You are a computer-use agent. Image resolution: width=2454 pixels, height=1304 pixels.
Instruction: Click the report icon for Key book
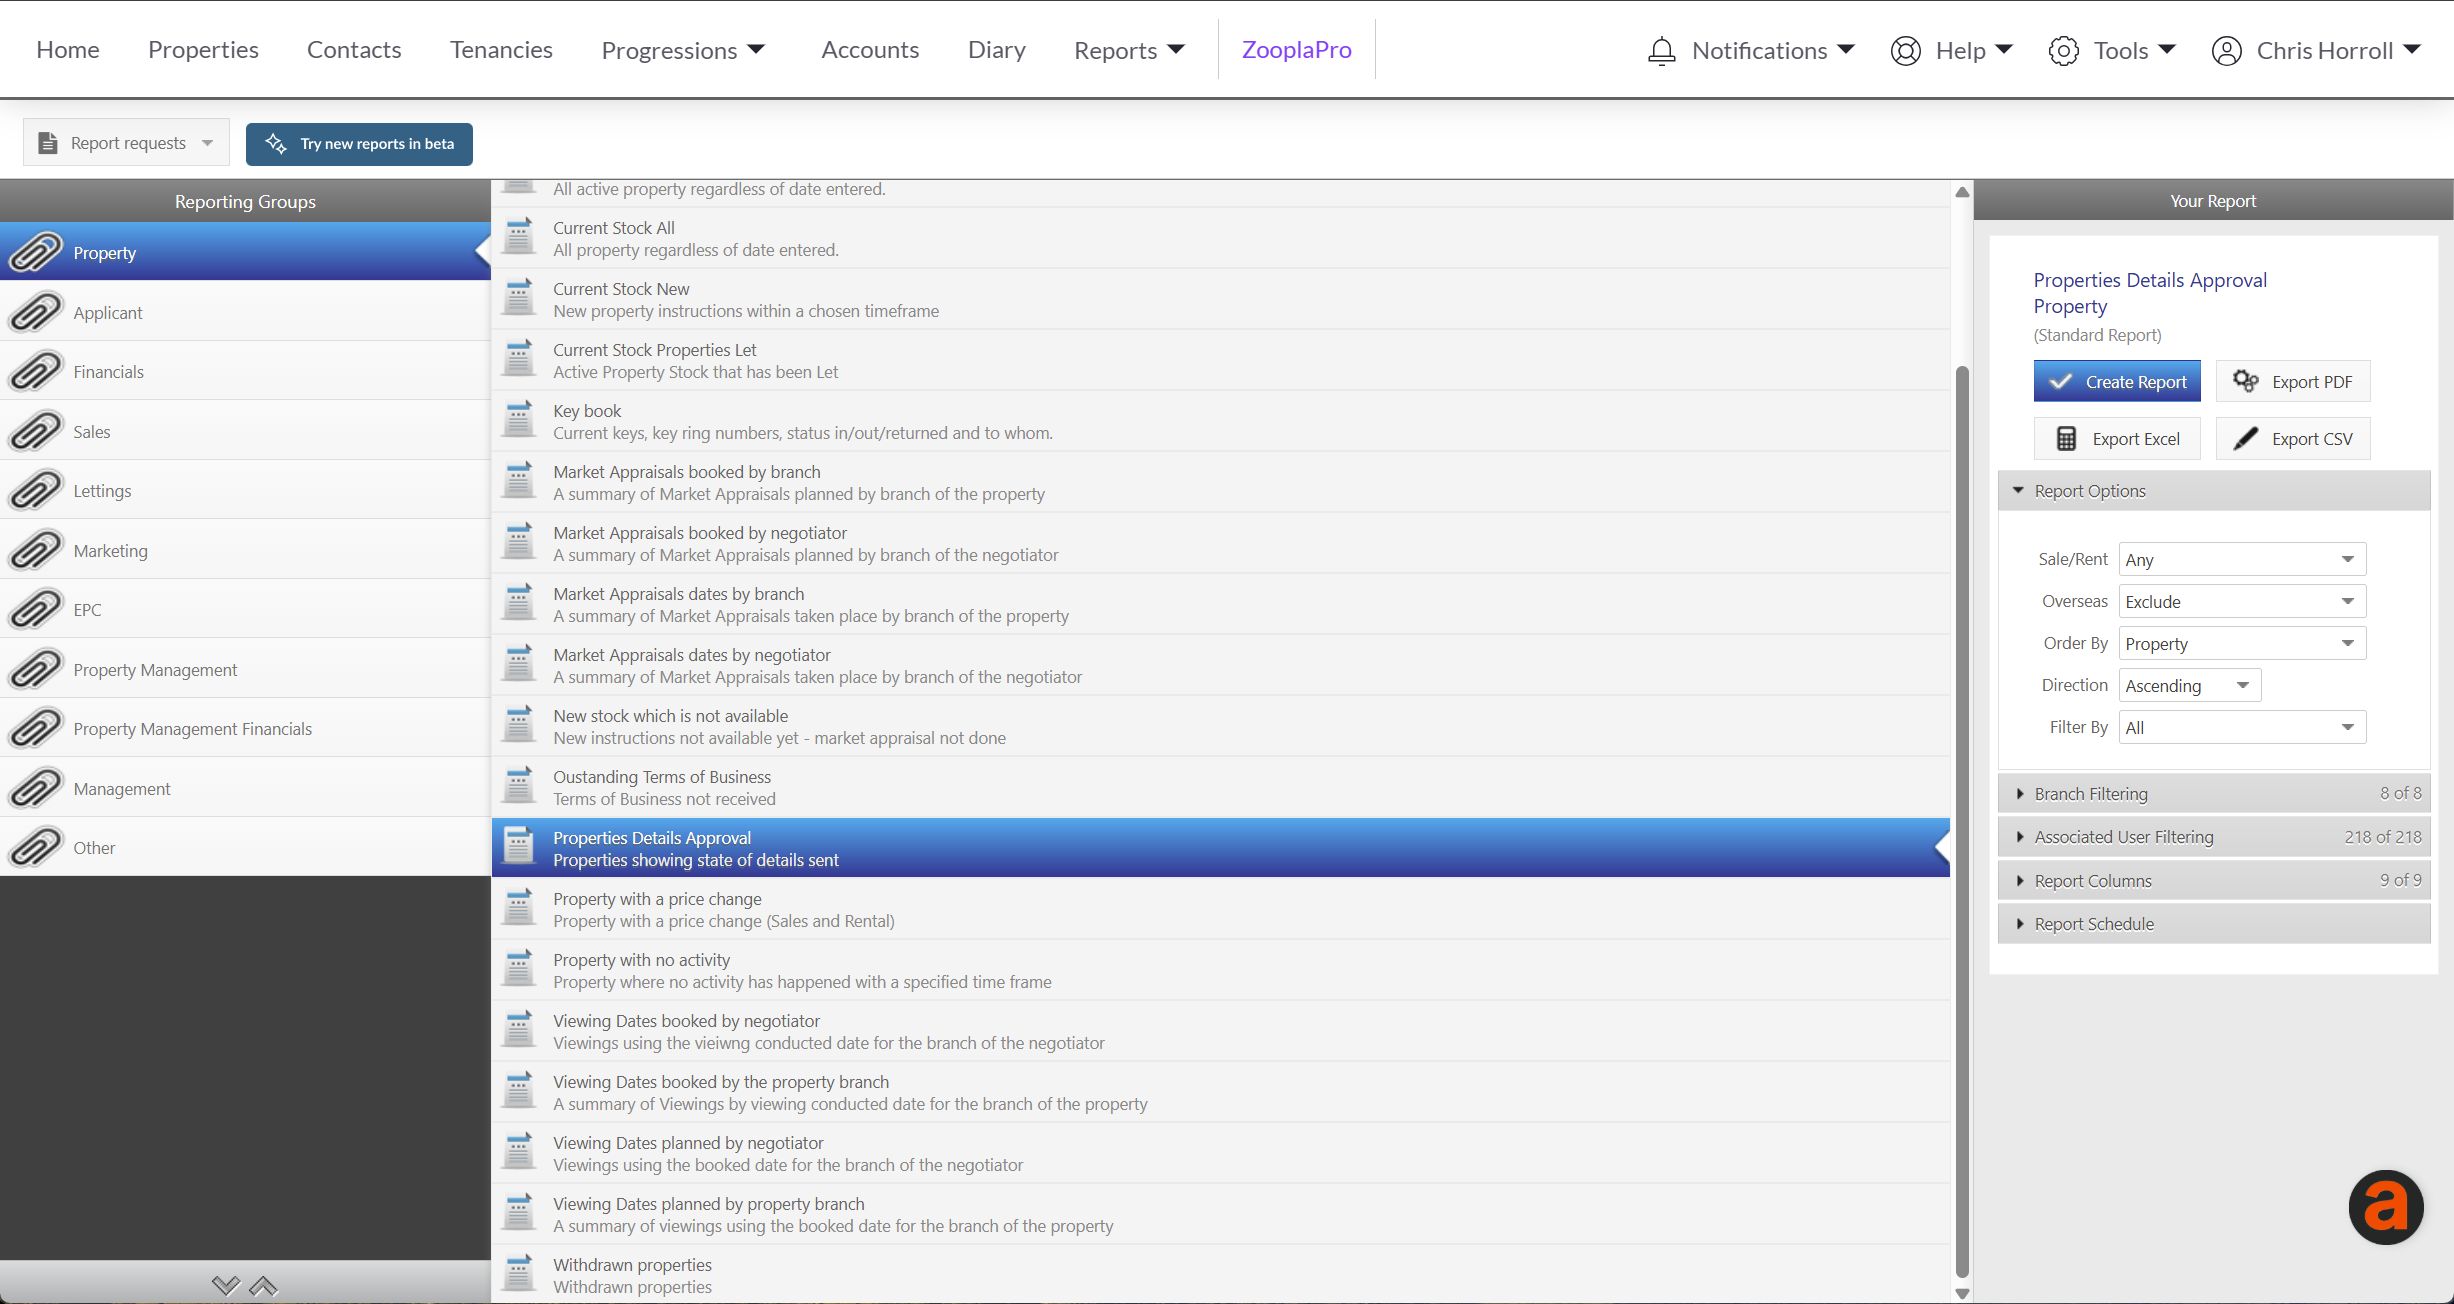click(519, 420)
